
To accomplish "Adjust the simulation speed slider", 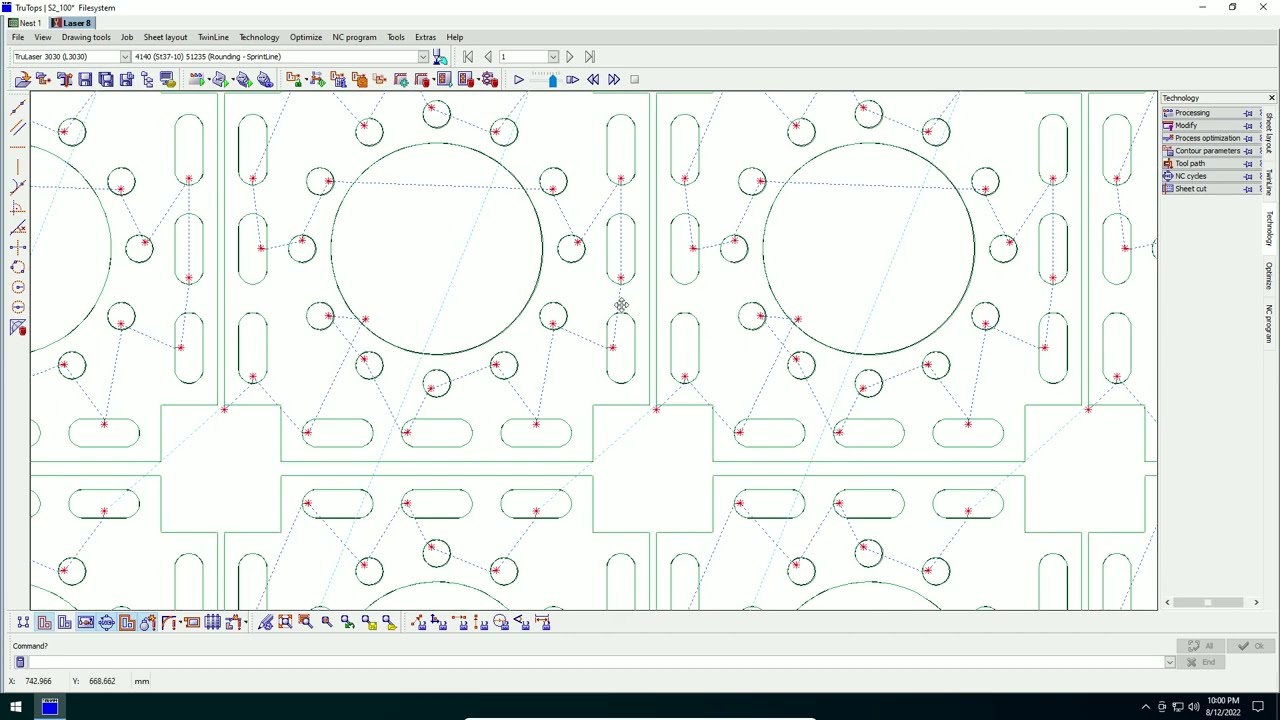I will point(552,79).
